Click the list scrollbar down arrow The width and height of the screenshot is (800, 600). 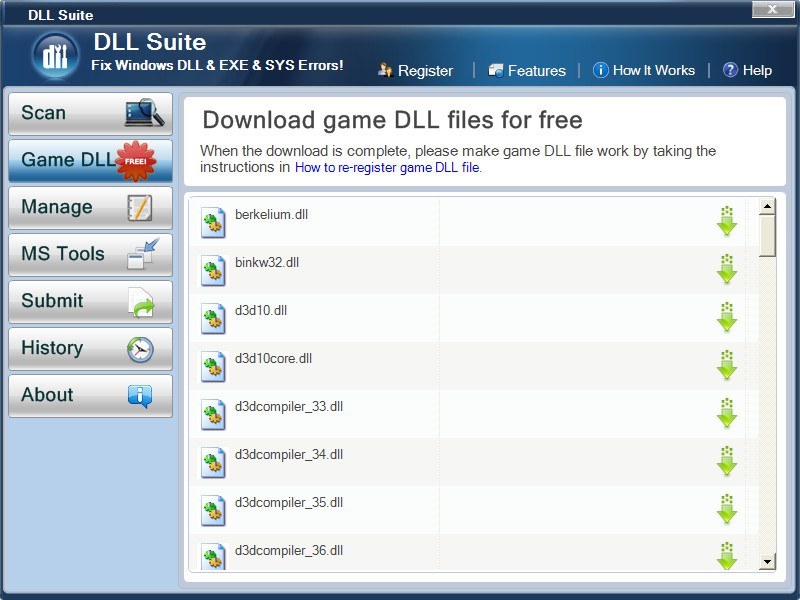point(767,562)
